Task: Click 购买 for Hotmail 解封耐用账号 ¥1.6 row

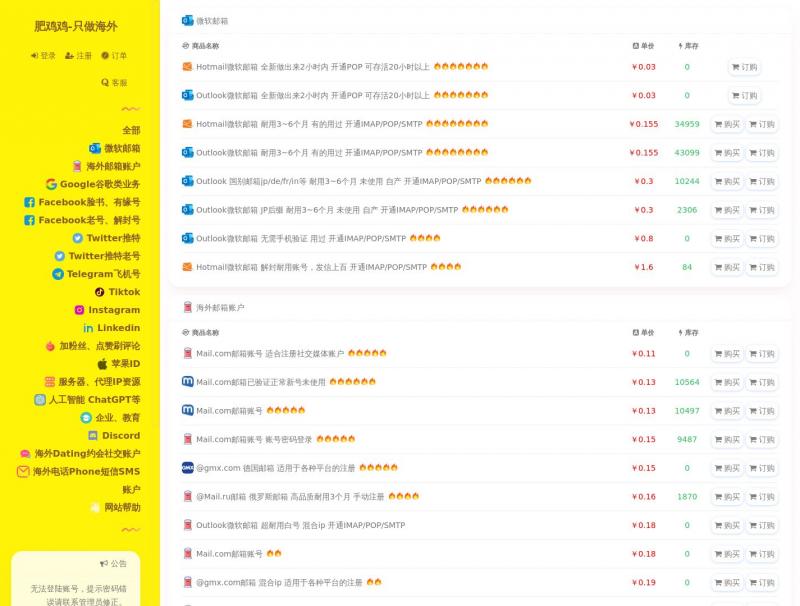Action: [x=728, y=267]
